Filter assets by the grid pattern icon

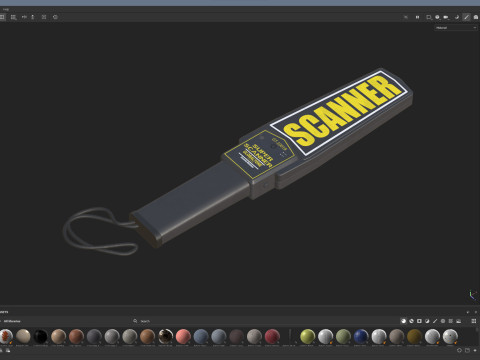(x=451, y=321)
